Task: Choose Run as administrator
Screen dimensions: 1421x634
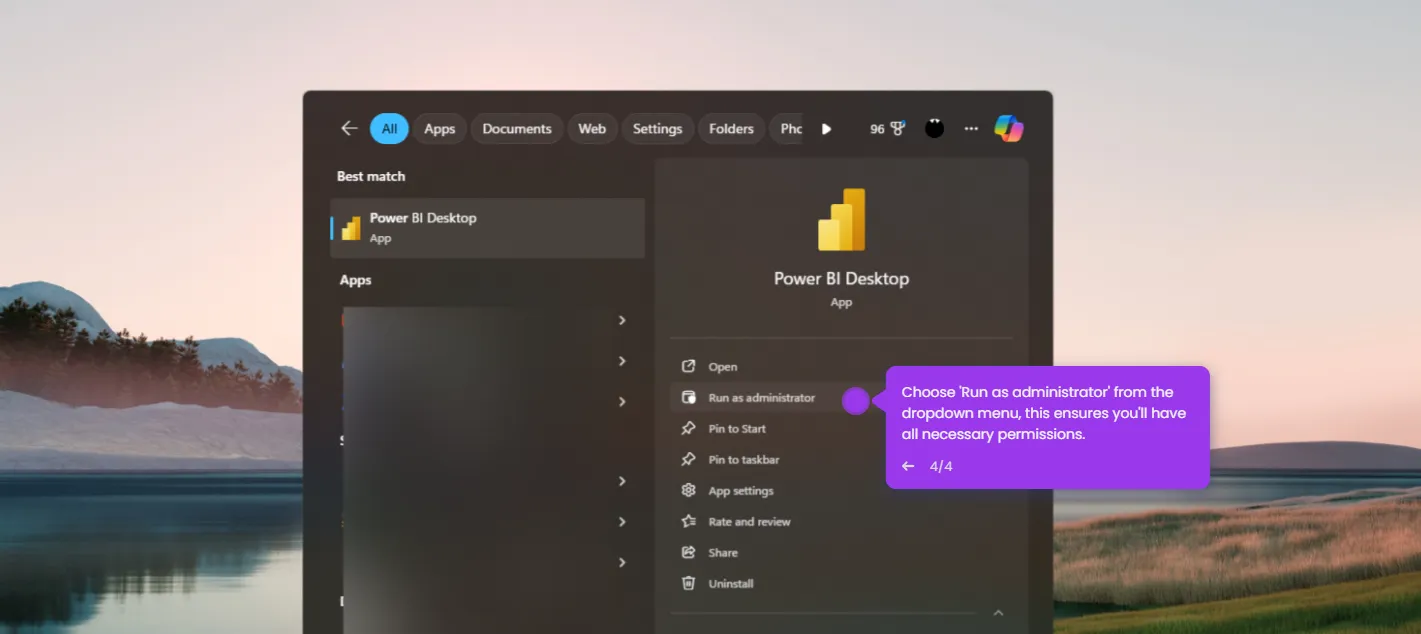Action: point(760,398)
